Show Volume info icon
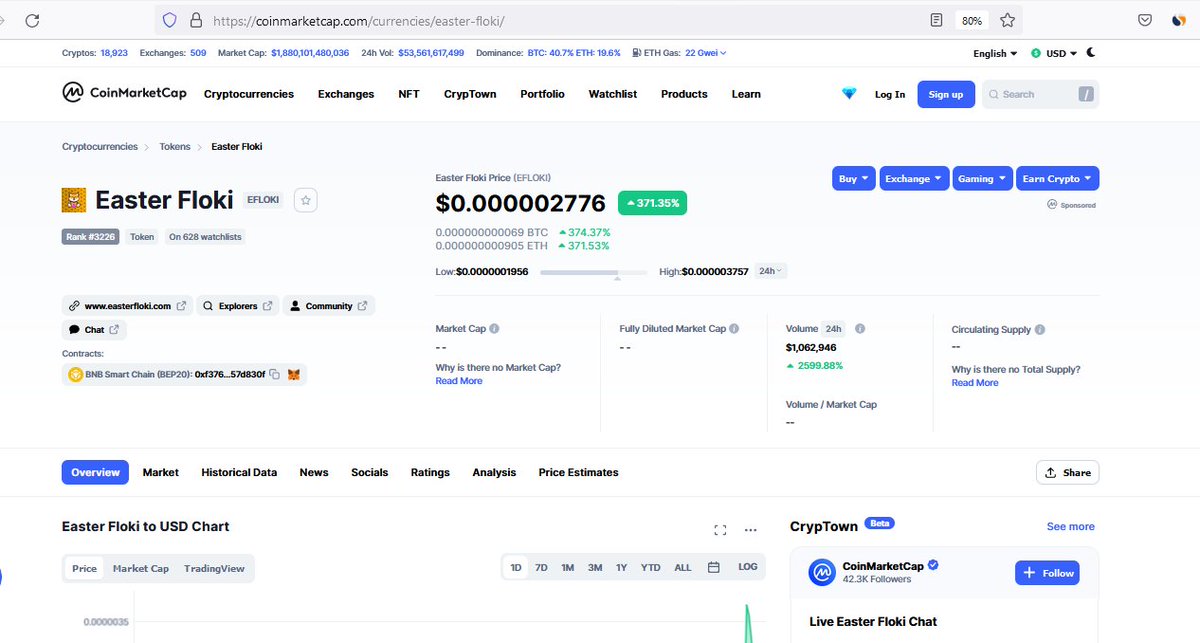This screenshot has width=1200, height=643. [x=860, y=329]
